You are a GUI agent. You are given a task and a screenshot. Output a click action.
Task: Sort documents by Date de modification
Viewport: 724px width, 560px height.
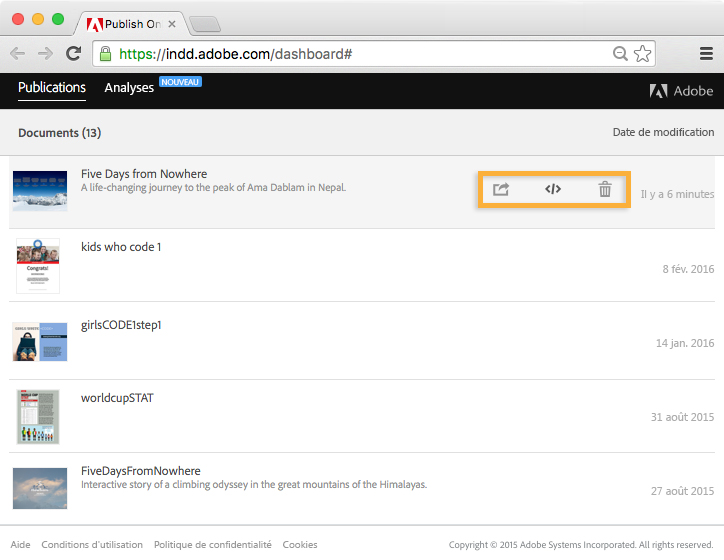(x=663, y=132)
